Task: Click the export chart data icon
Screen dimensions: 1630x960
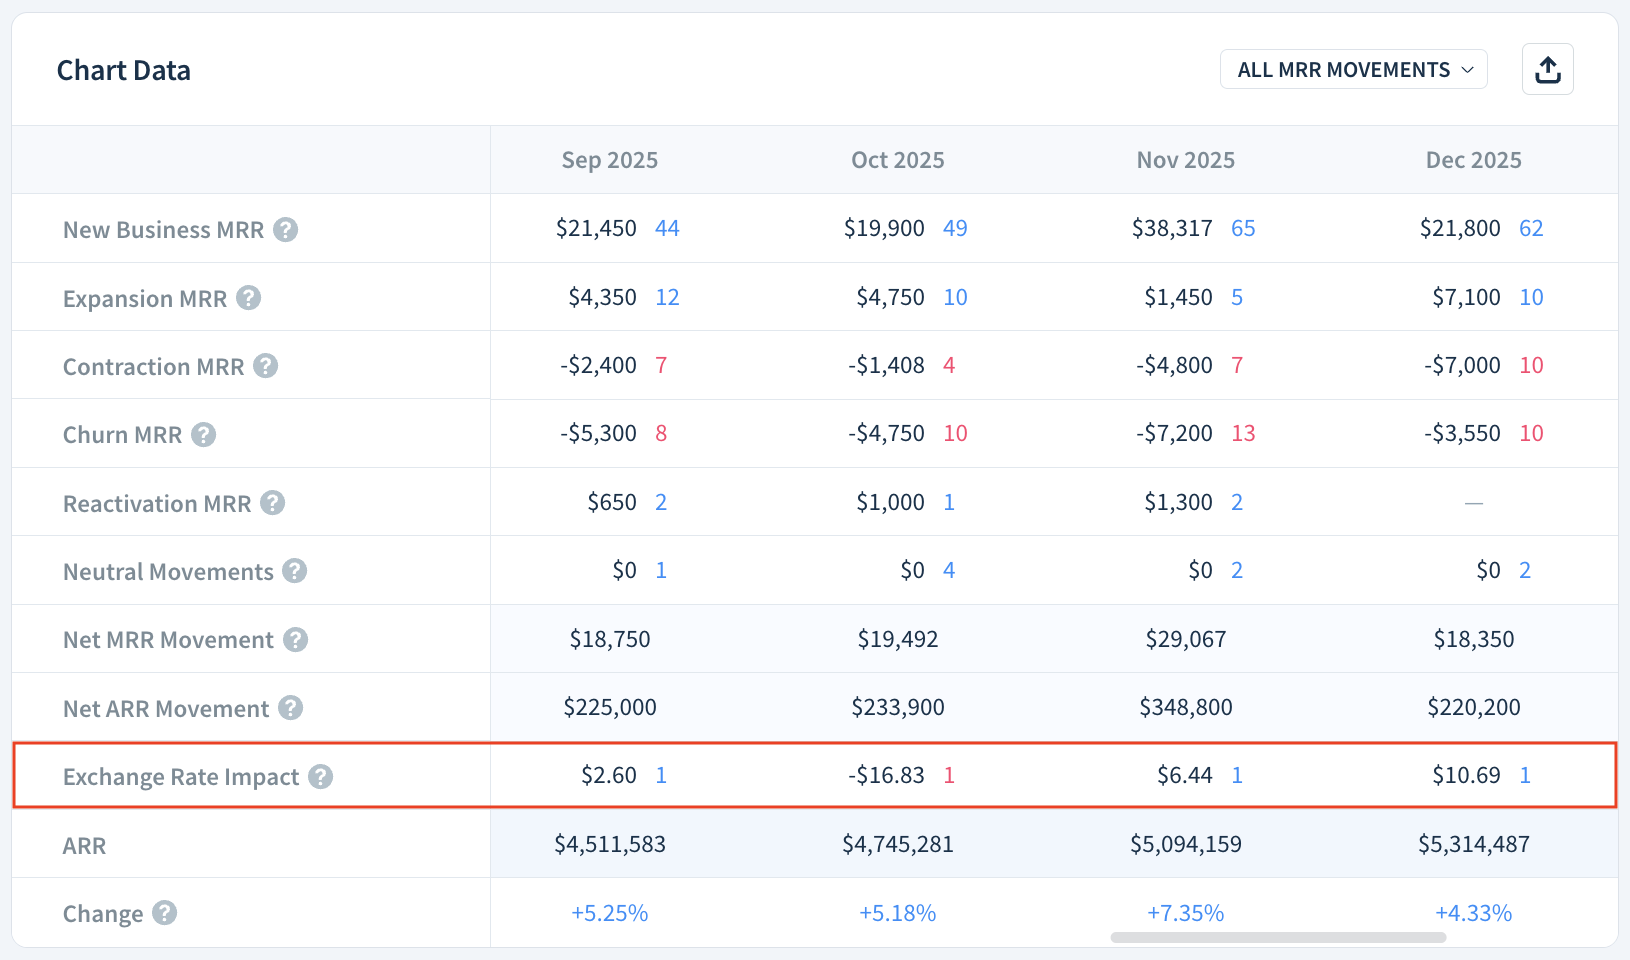Action: [x=1547, y=69]
